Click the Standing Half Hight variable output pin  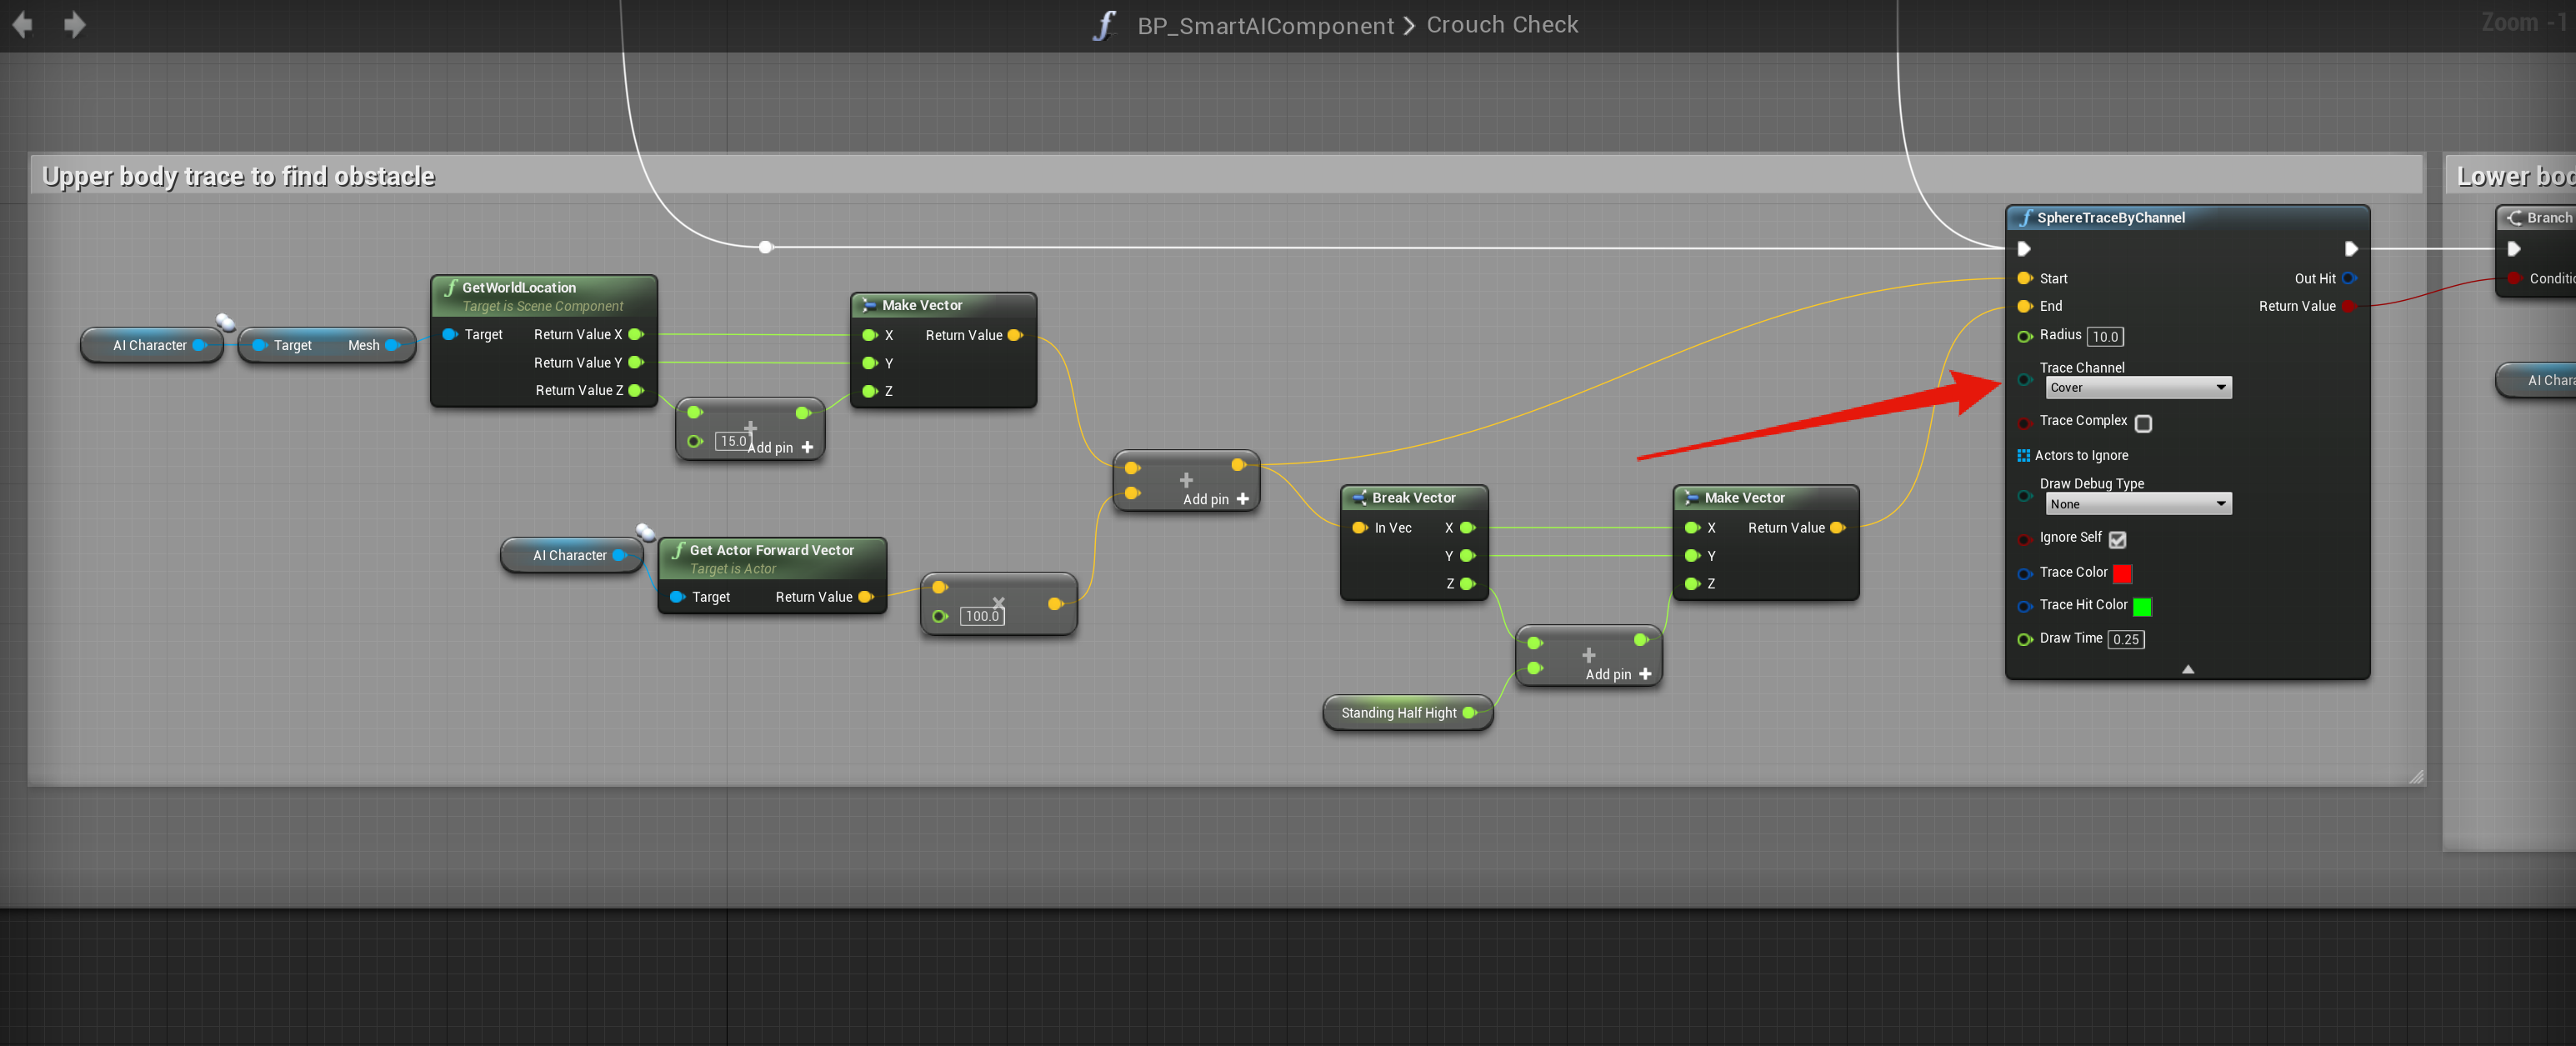click(x=1469, y=713)
